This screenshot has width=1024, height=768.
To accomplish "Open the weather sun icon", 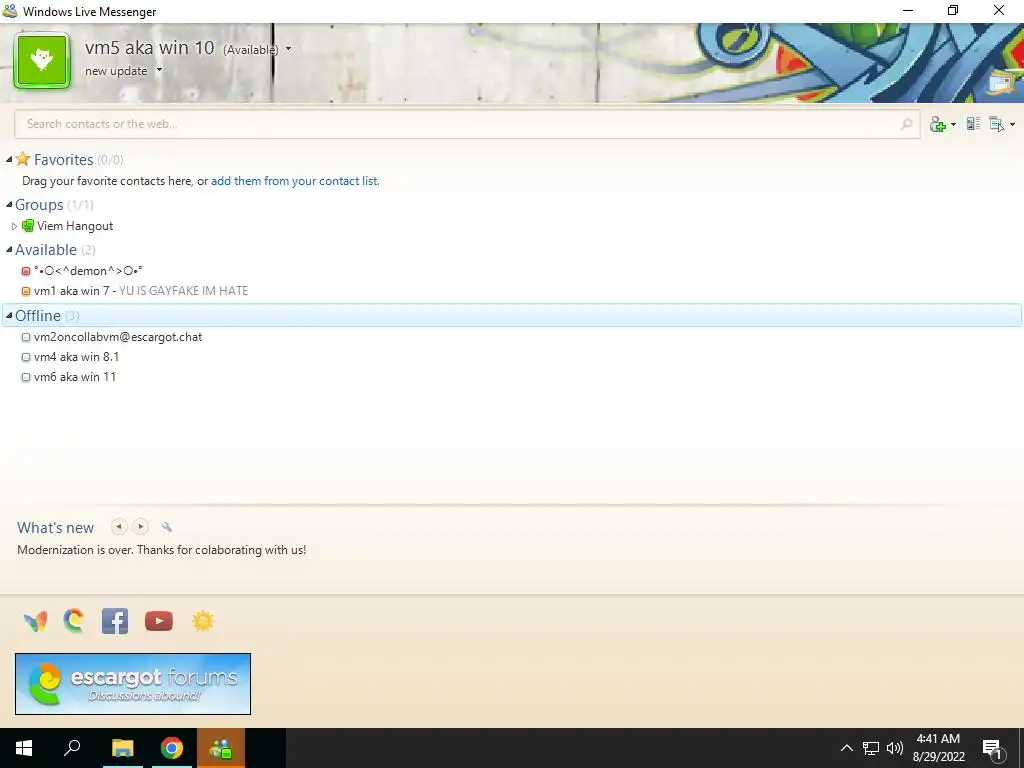I will (x=203, y=621).
